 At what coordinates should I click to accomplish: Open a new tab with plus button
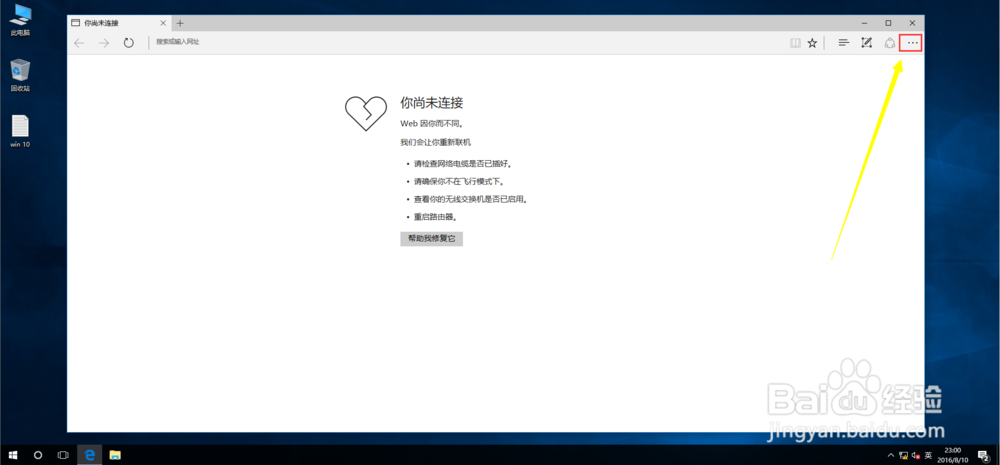(180, 23)
